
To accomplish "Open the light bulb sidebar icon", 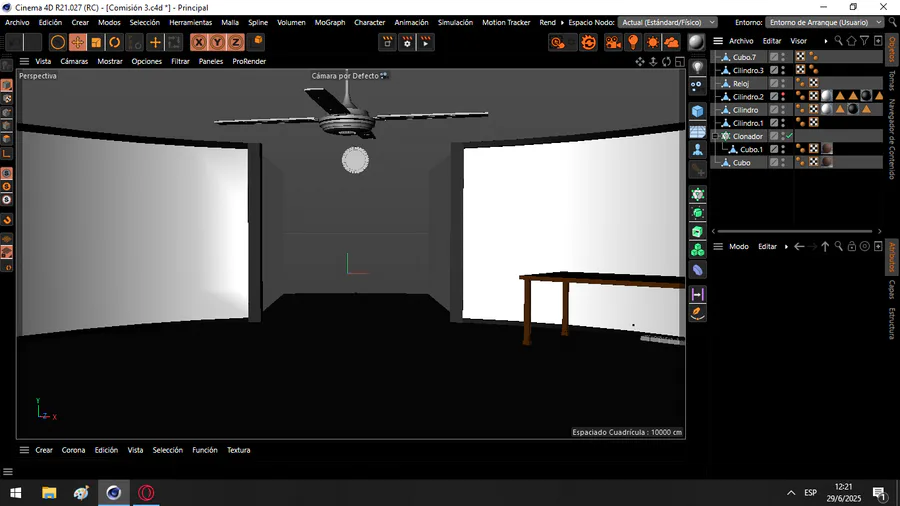I will [697, 67].
